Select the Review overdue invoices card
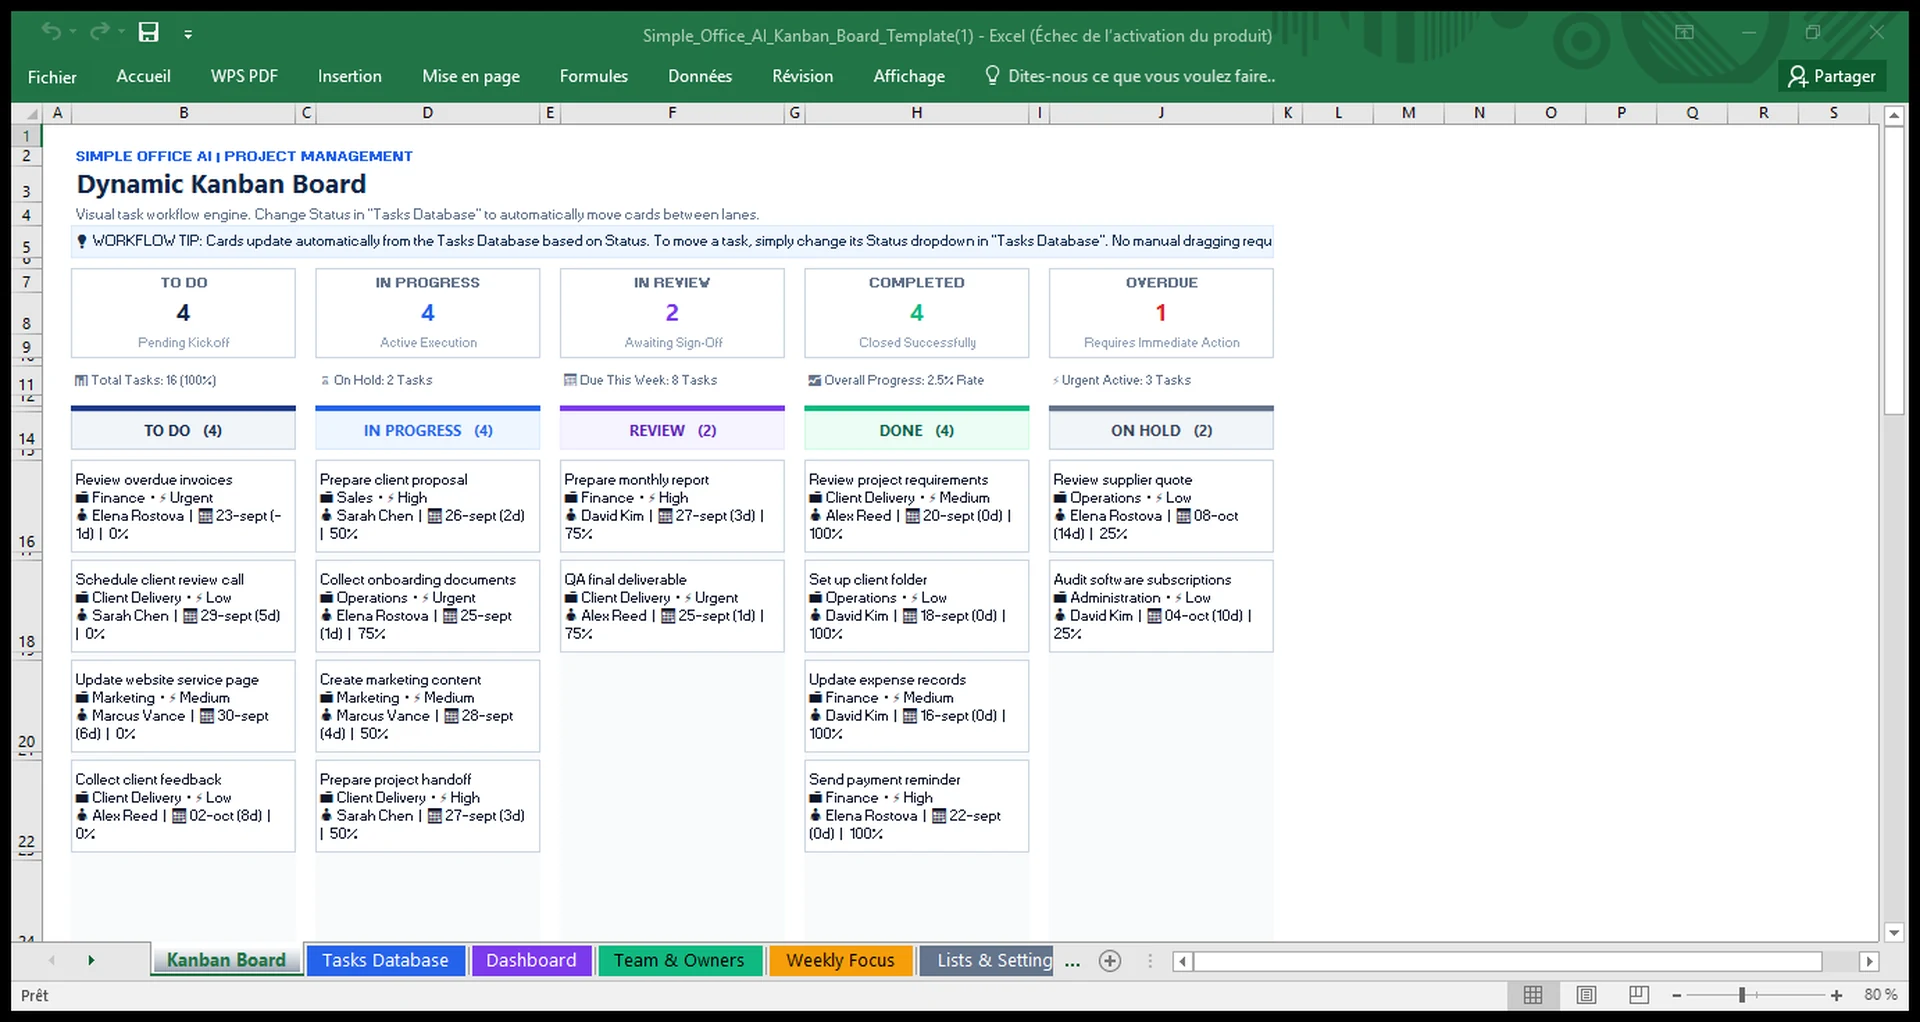This screenshot has height=1022, width=1920. [183, 506]
